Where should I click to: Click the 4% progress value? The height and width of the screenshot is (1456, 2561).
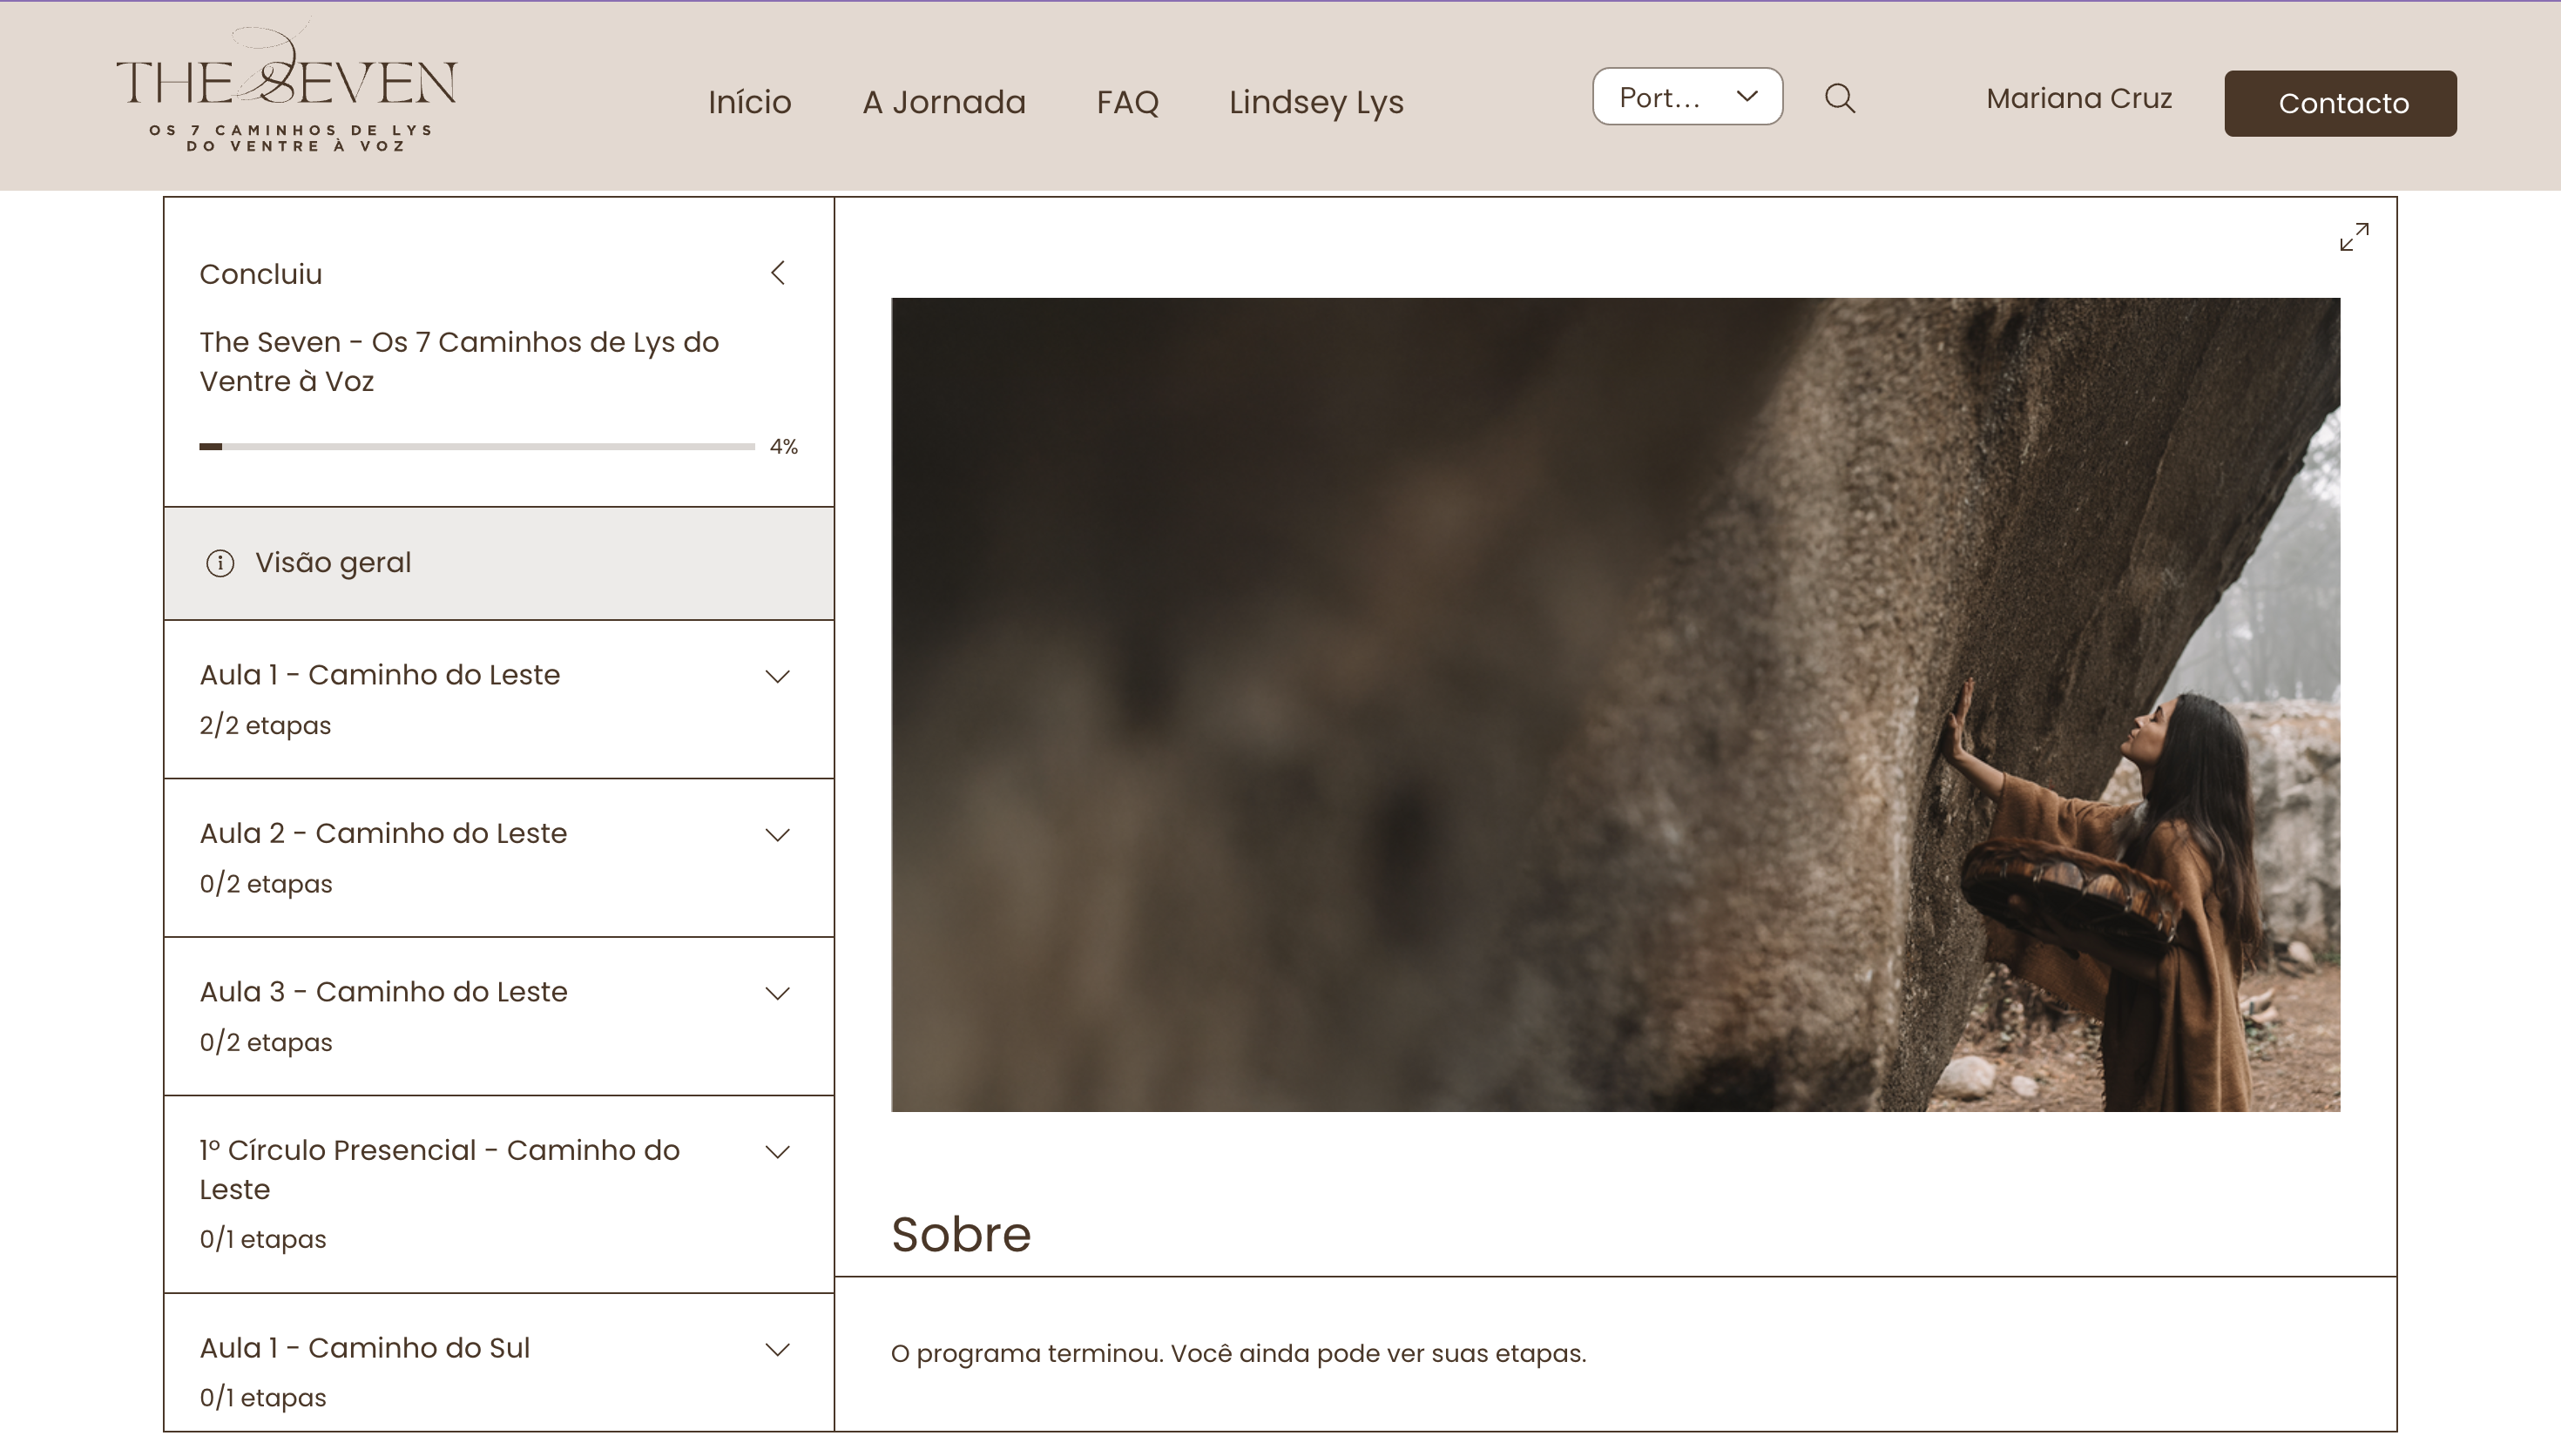(x=784, y=446)
